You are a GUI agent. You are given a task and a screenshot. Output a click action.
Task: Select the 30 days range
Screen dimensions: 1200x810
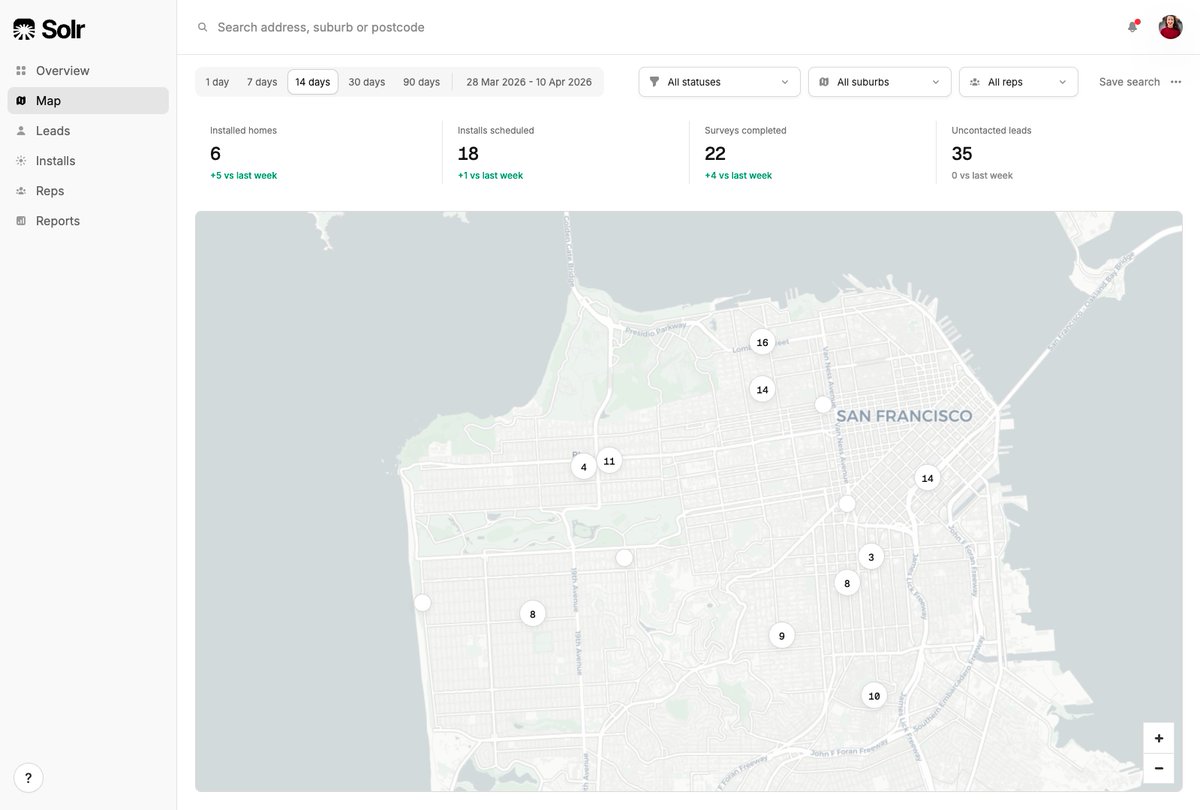coord(367,82)
